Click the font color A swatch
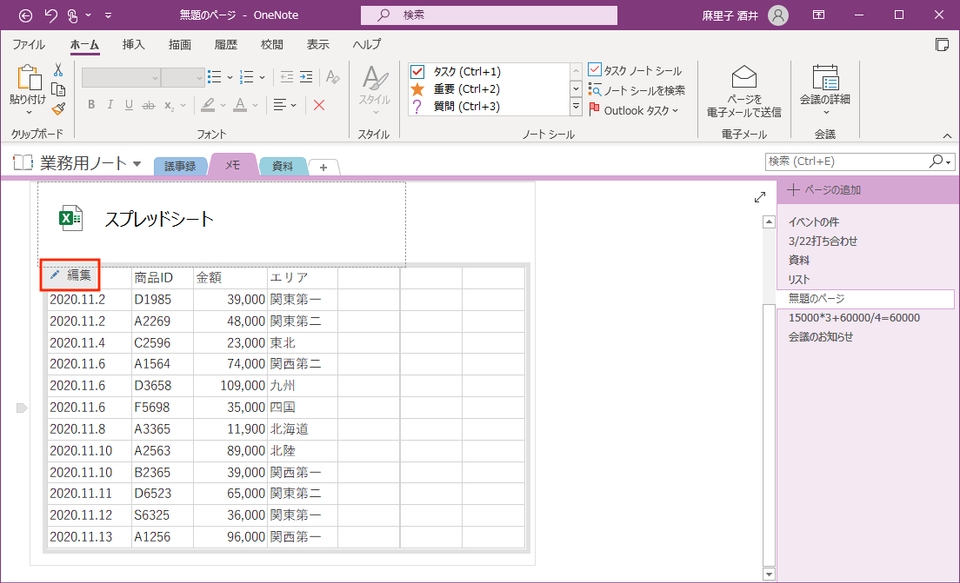 click(x=241, y=105)
